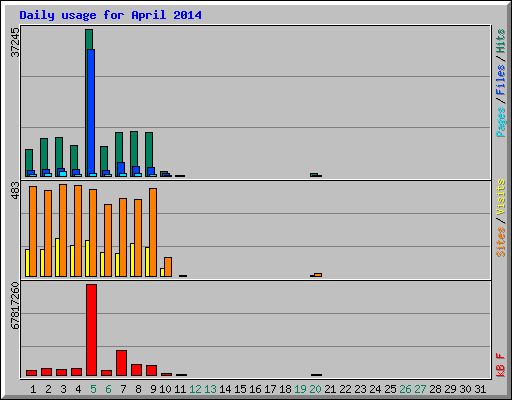Screen dimensions: 512x400
Task: Click day label 16 on the x-axis
Action: (x=255, y=389)
